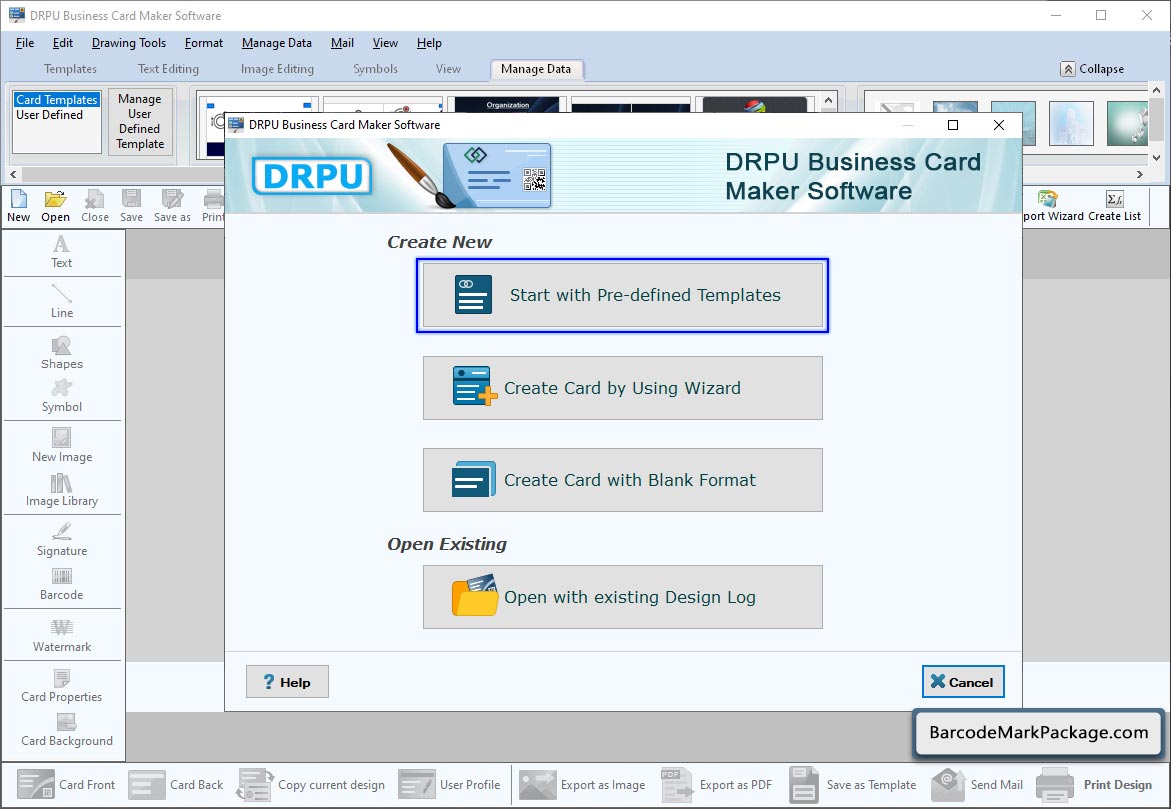Select the Text tool in left sidebar
Image resolution: width=1171 pixels, height=809 pixels.
coord(61,252)
